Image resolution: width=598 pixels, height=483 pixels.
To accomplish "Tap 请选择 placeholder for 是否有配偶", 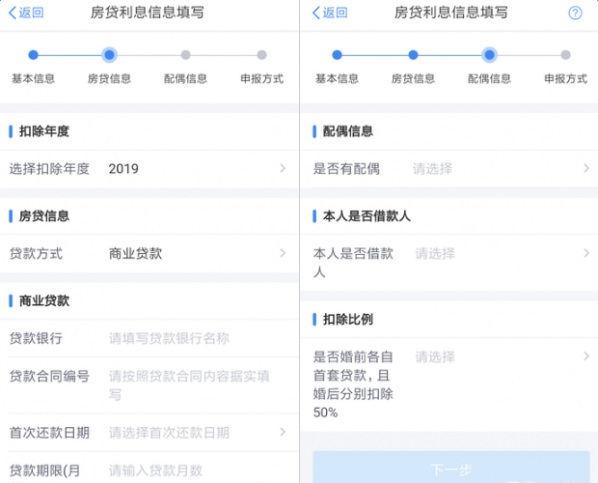I will (432, 169).
